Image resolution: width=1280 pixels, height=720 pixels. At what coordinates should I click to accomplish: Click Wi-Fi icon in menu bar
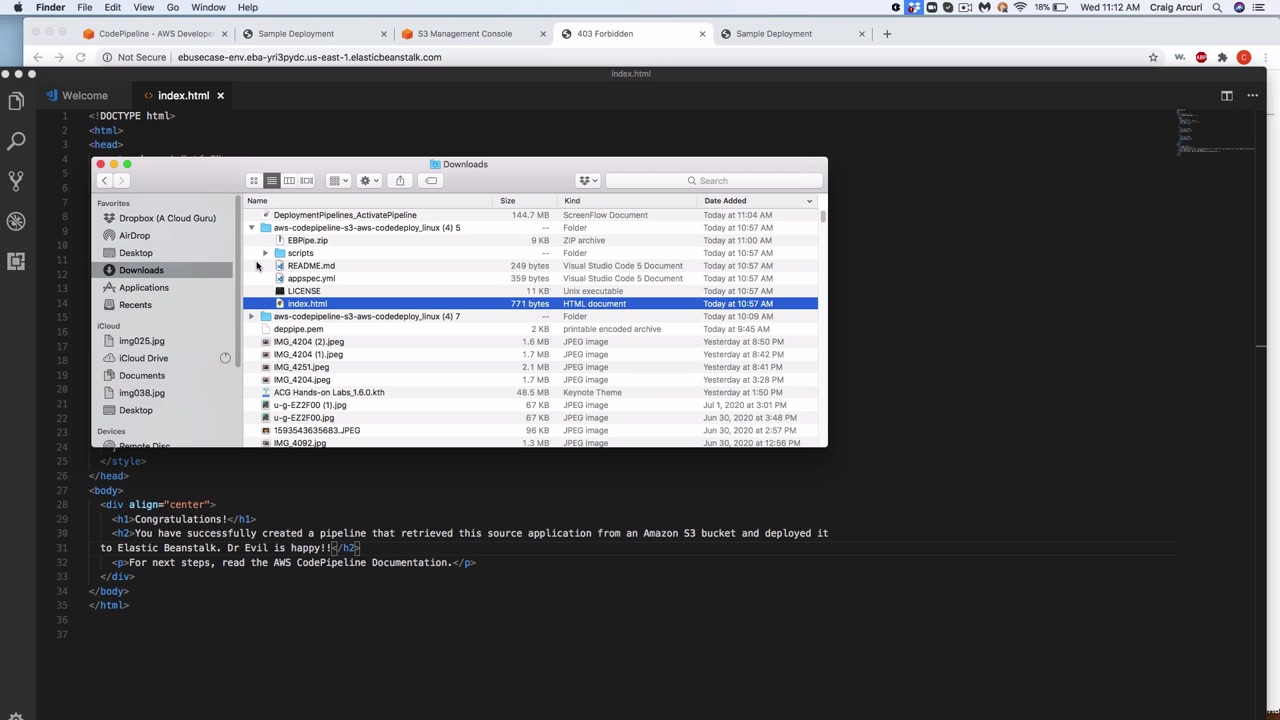click(1020, 8)
